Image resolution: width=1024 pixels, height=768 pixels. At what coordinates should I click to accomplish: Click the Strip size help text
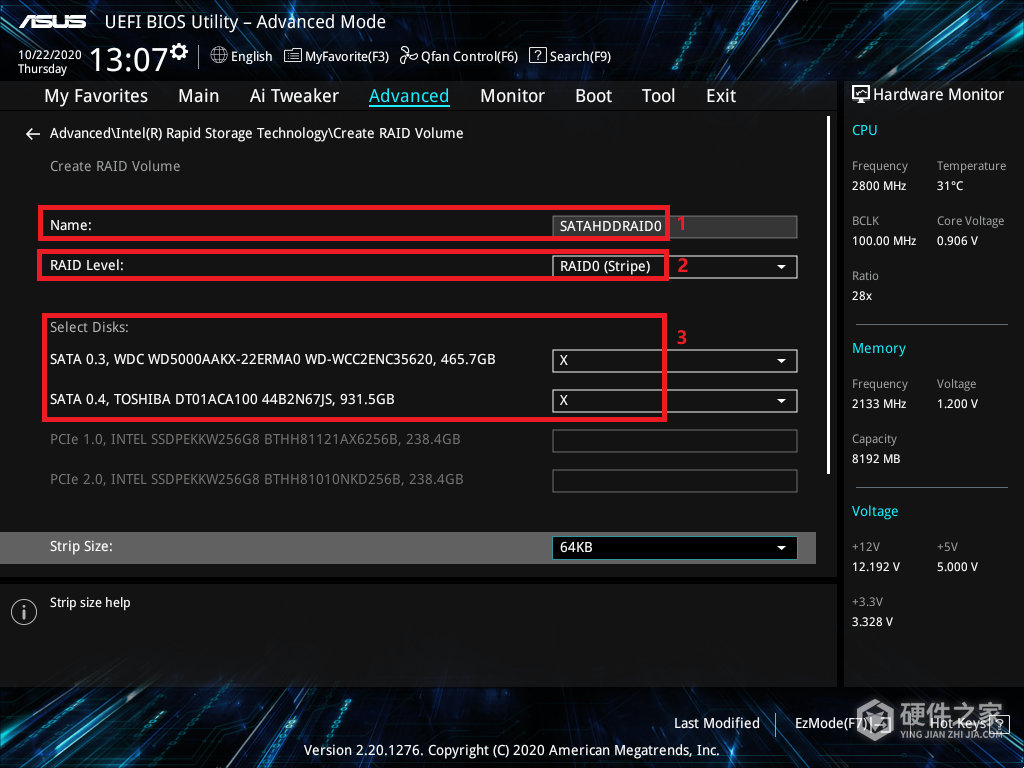[90, 603]
